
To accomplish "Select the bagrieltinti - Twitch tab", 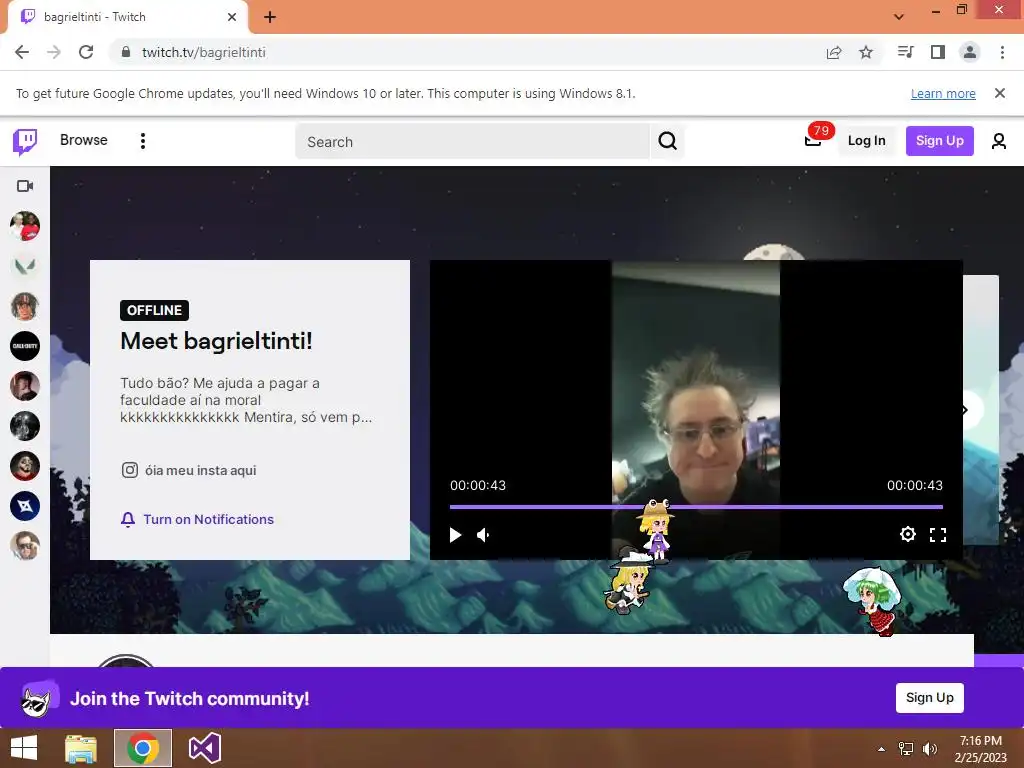I will [127, 17].
